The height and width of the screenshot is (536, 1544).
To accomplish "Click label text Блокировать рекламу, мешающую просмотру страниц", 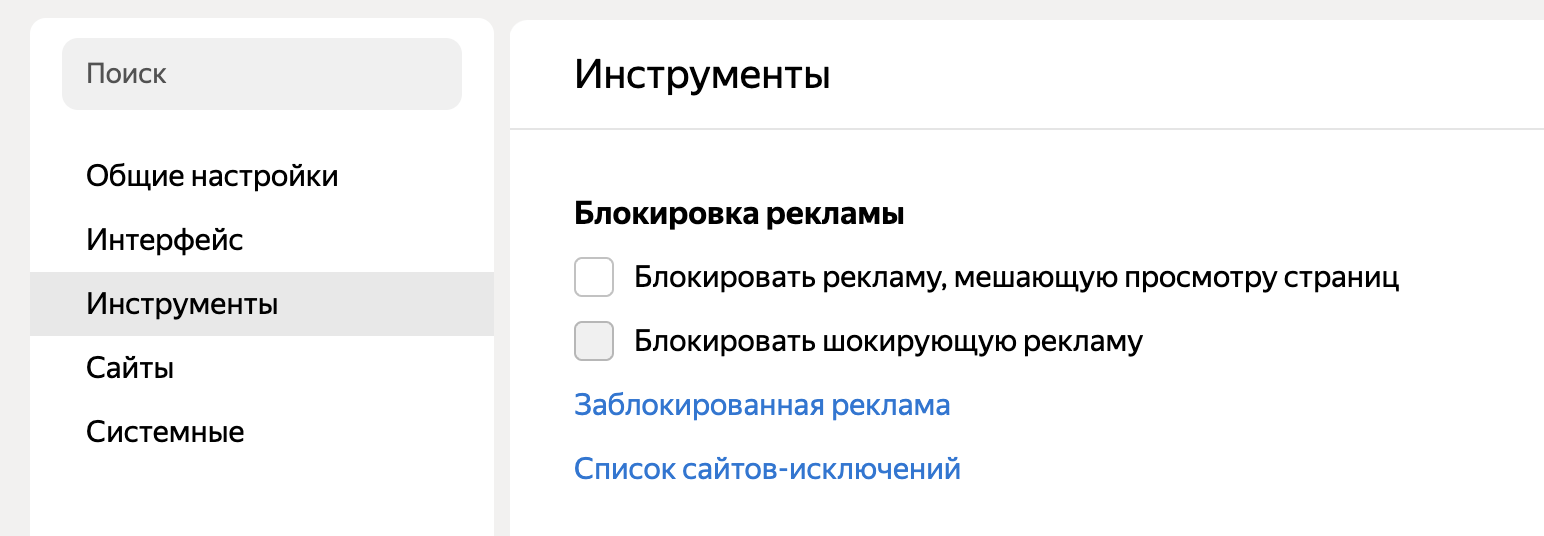I will coord(1016,277).
